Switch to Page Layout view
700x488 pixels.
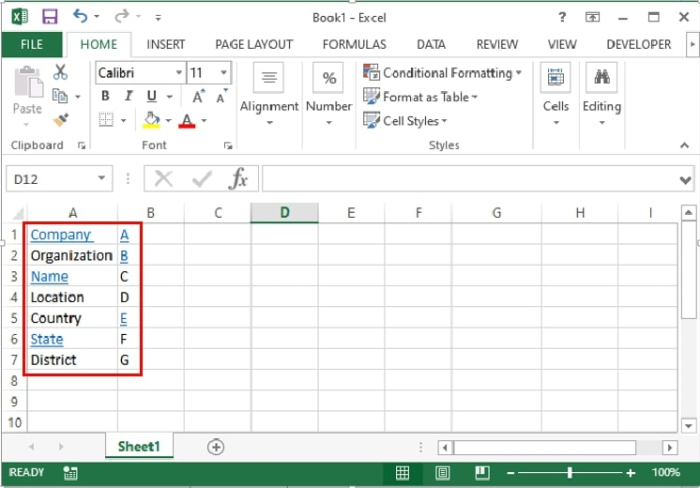coord(442,472)
